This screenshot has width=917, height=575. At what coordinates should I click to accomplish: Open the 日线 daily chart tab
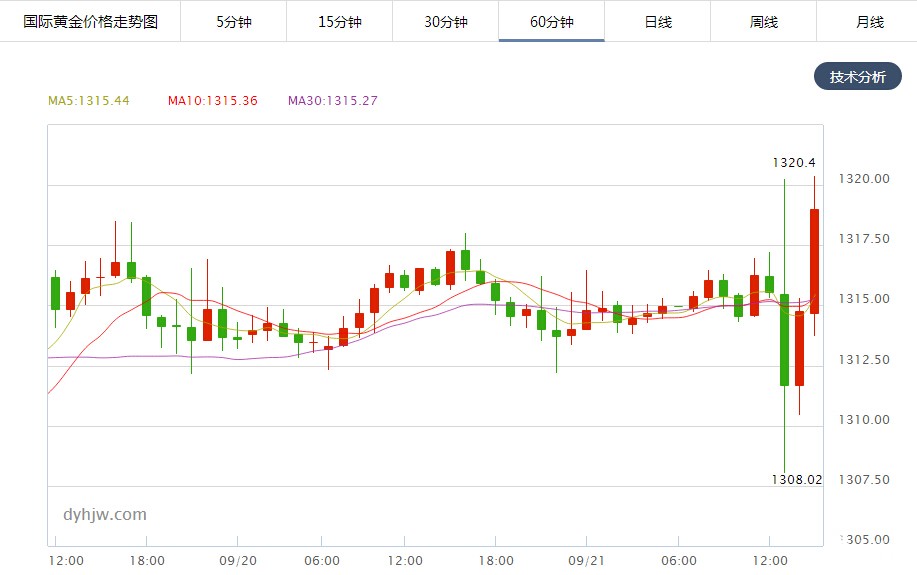pos(657,22)
